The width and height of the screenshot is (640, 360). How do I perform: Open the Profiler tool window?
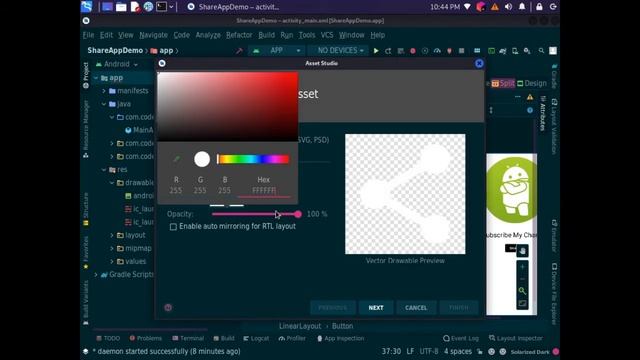pos(292,338)
